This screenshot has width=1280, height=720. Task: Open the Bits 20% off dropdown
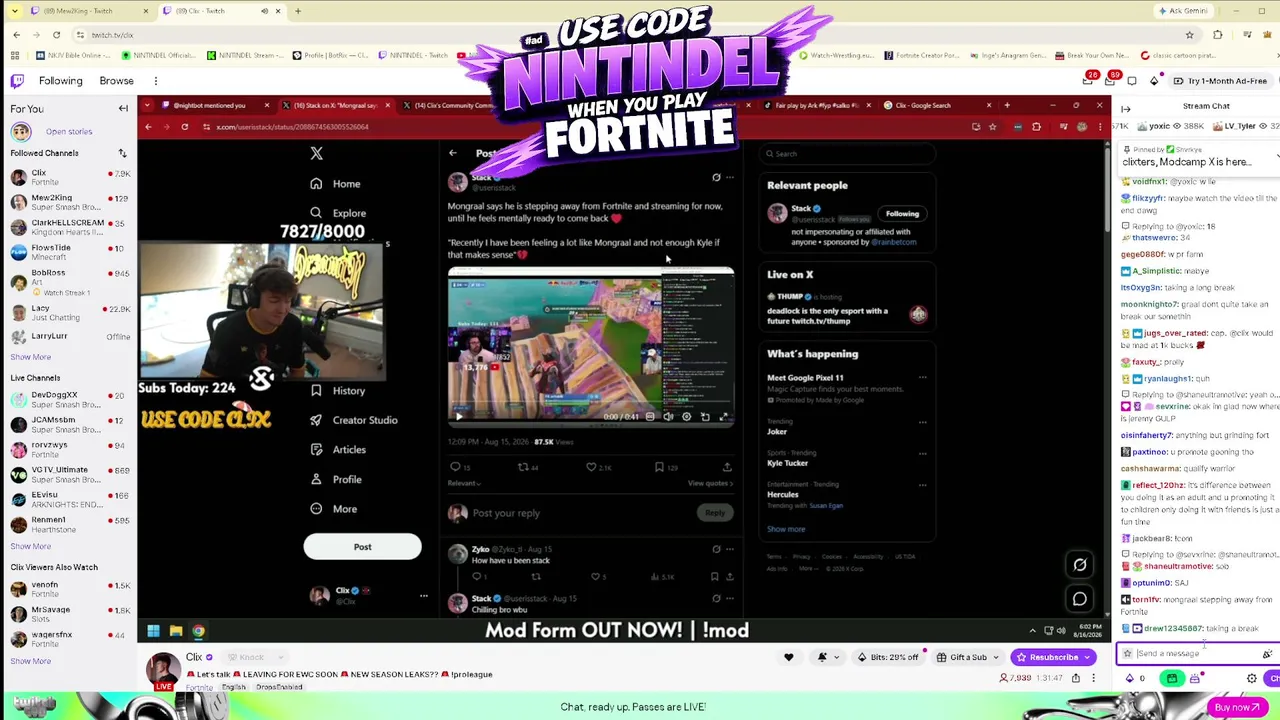coord(890,657)
